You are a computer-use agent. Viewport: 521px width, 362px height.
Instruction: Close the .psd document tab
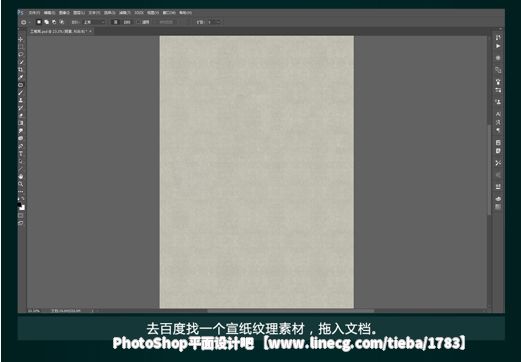[90, 31]
